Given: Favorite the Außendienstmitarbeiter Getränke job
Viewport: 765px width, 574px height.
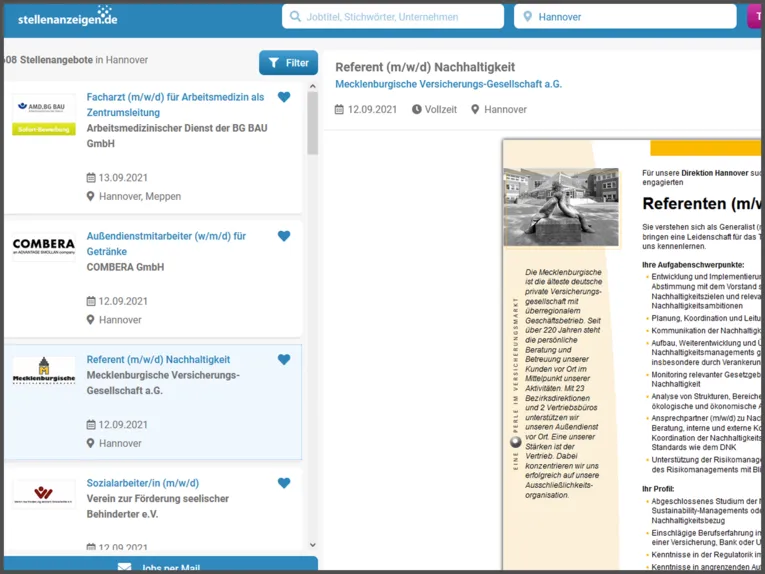Looking at the screenshot, I should click(x=284, y=236).
